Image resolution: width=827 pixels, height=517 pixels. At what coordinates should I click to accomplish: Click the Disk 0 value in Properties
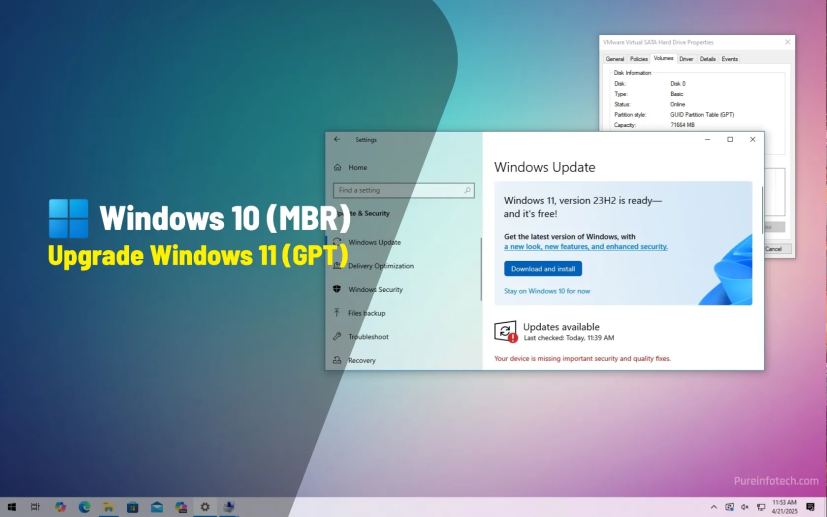click(x=678, y=83)
